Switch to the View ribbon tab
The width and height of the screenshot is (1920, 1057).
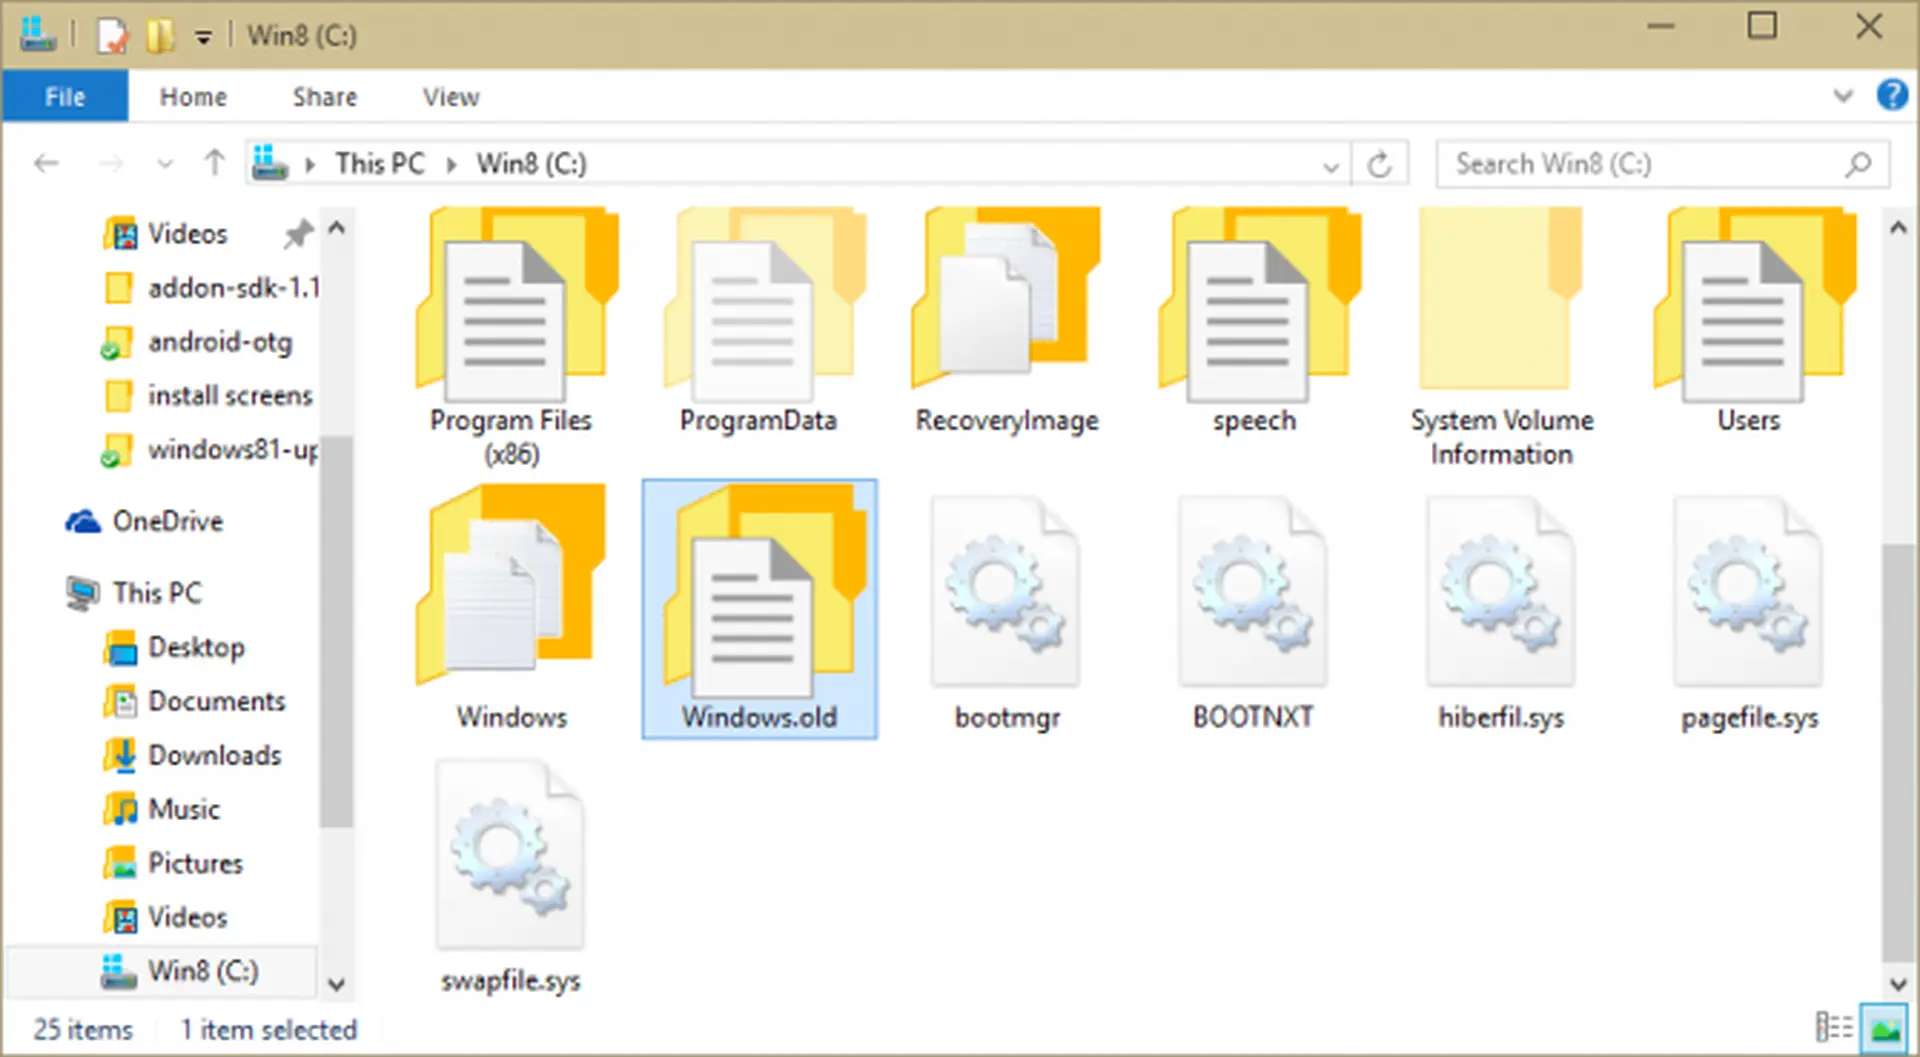tap(449, 96)
